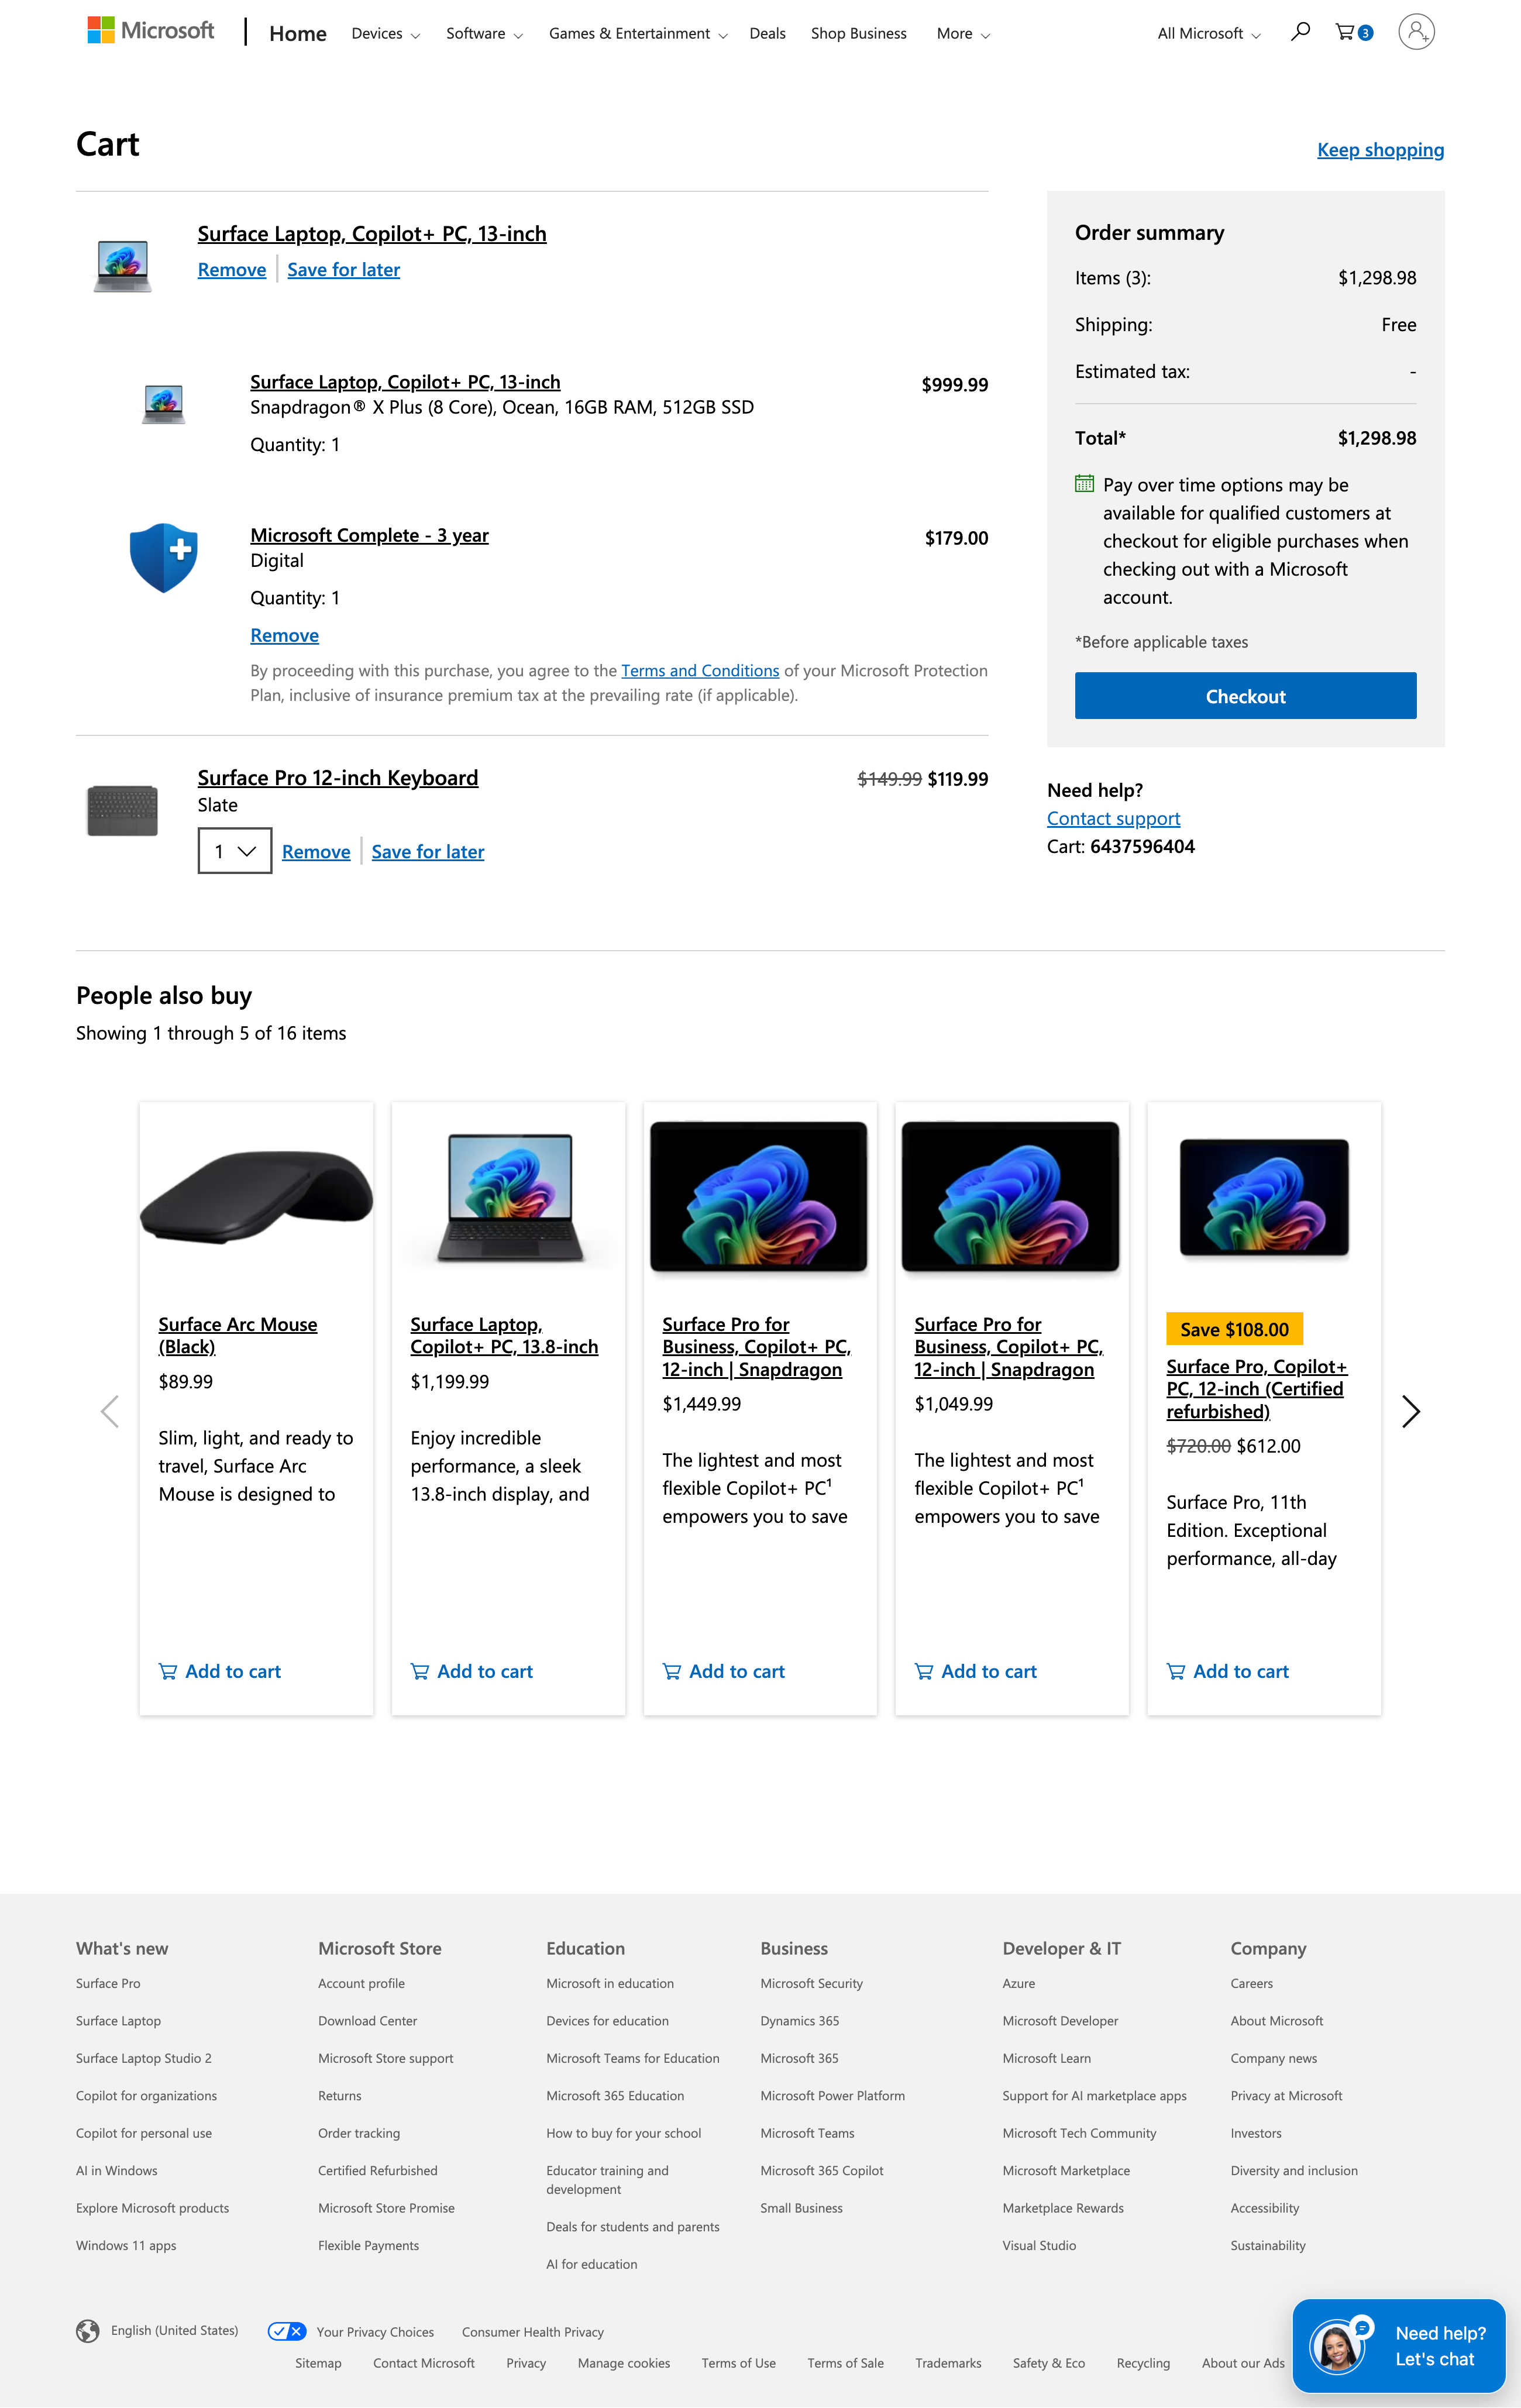1521x2408 pixels.
Task: Open the Shop Business menu
Action: 857,33
